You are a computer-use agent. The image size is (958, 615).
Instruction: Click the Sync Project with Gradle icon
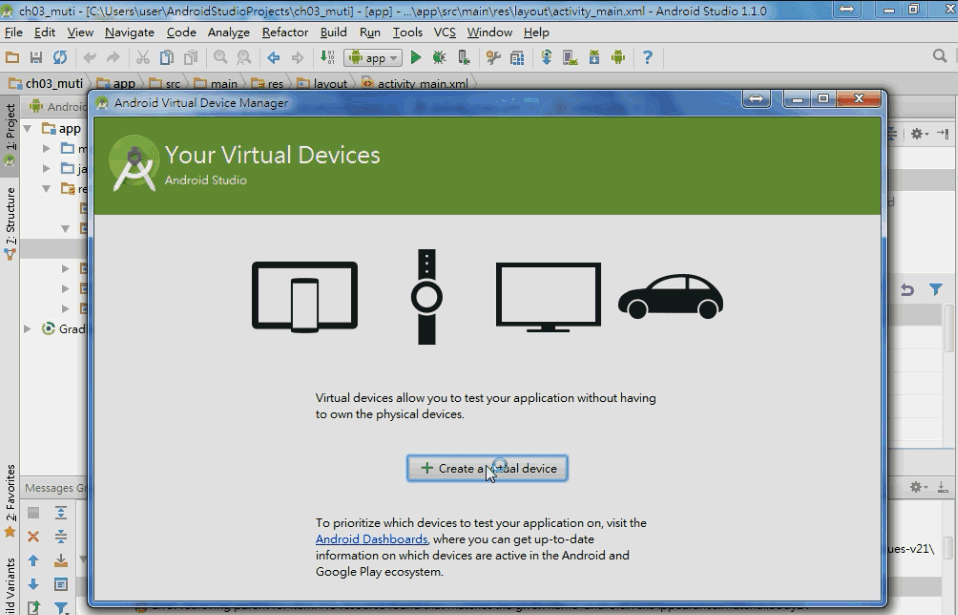click(x=546, y=57)
